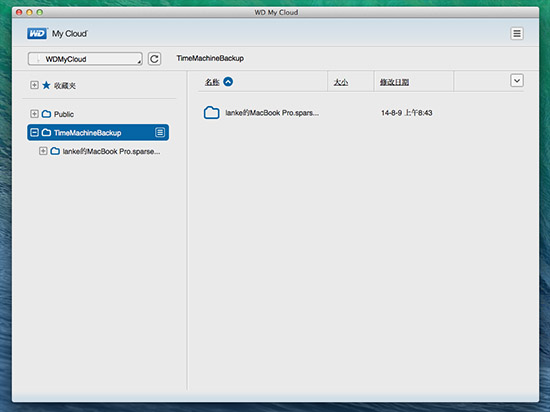Click the name column sort arrow icon

tap(228, 82)
